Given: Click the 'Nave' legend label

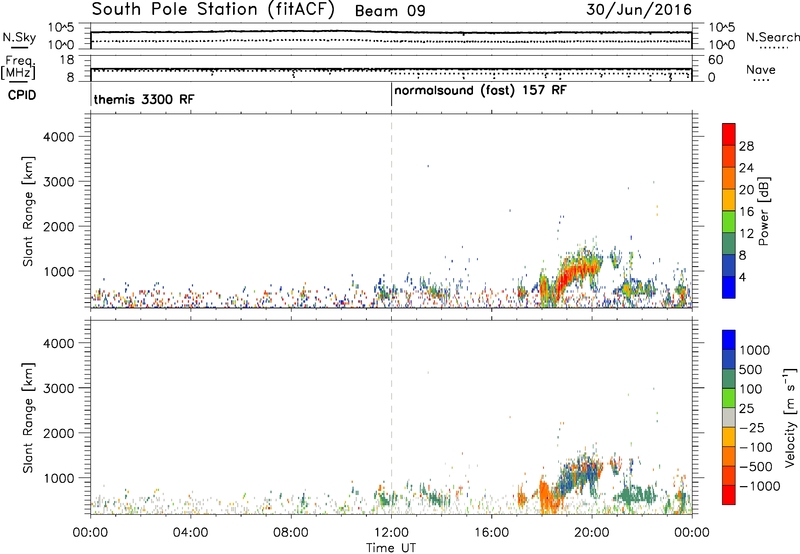Looking at the screenshot, I should pos(760,69).
